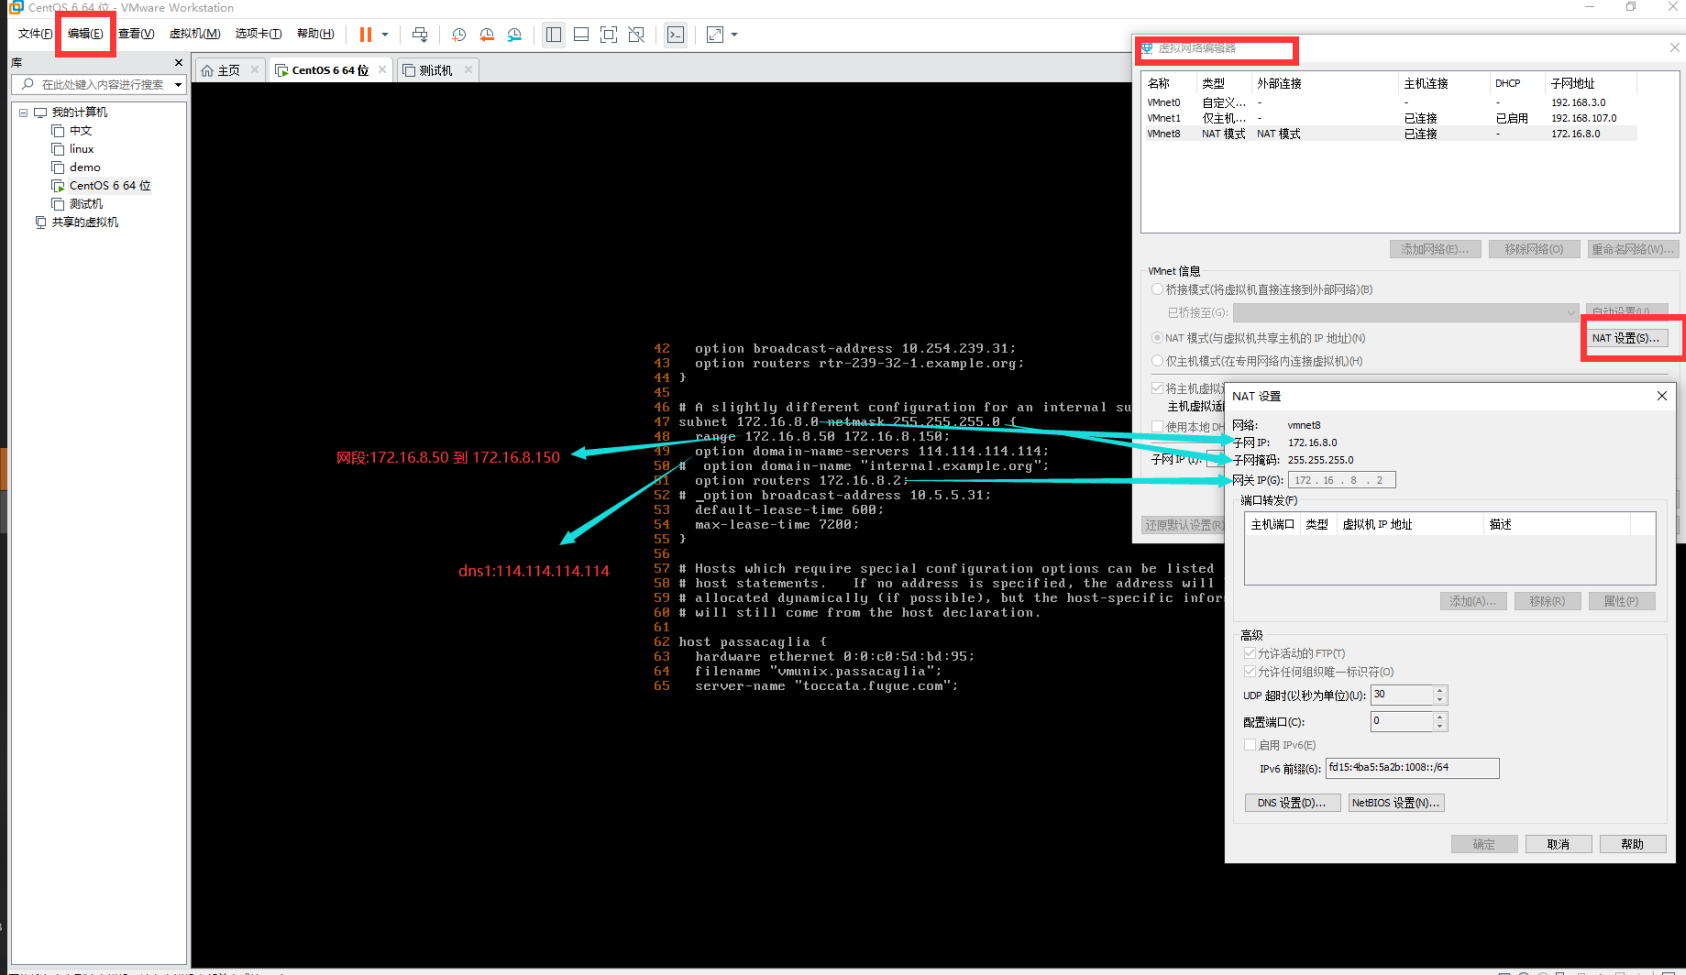Image resolution: width=1686 pixels, height=975 pixels.
Task: Revert to snapshot using the orange arrow icon
Action: (486, 34)
